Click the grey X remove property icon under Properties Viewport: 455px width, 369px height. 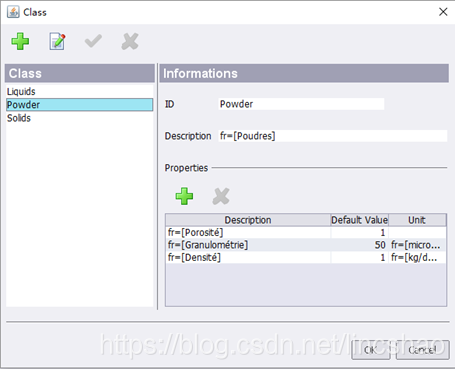click(x=221, y=196)
